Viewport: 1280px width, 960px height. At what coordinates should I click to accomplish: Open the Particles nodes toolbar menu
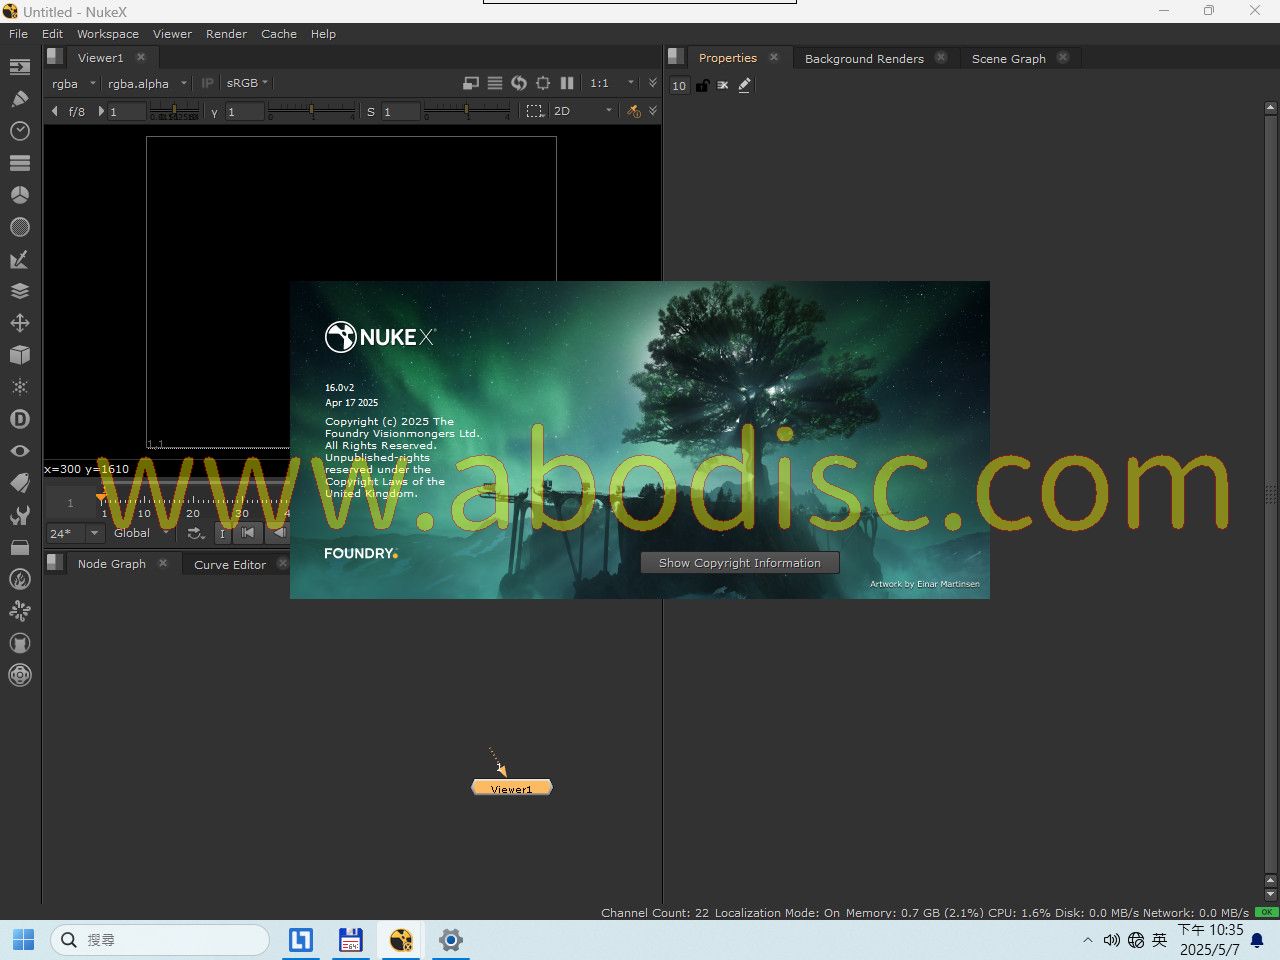(20, 387)
